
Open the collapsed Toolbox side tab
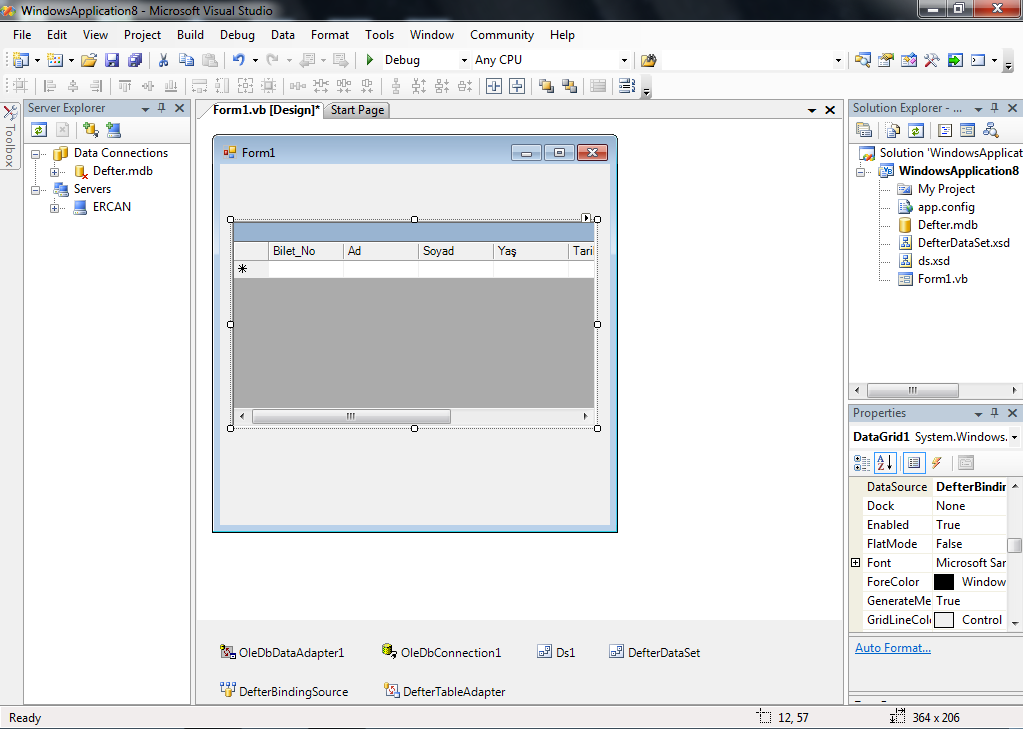tap(10, 136)
